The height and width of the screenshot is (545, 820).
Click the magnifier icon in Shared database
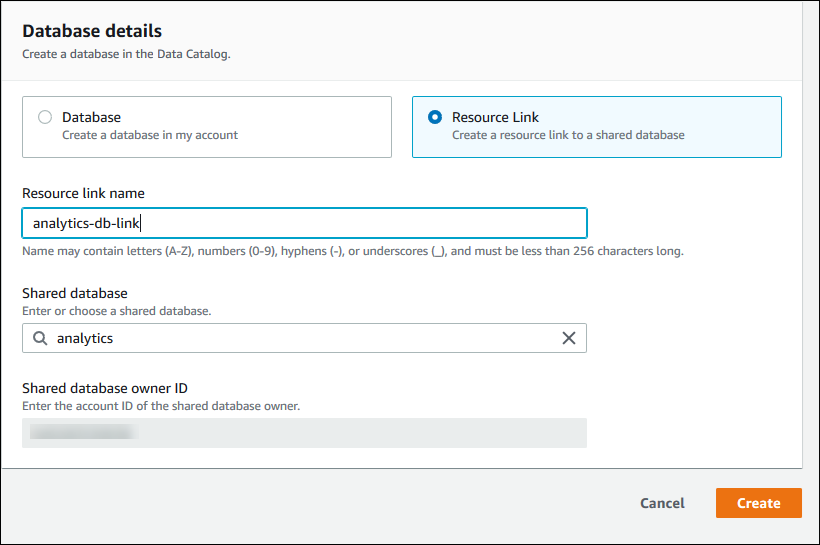pyautogui.click(x=40, y=338)
